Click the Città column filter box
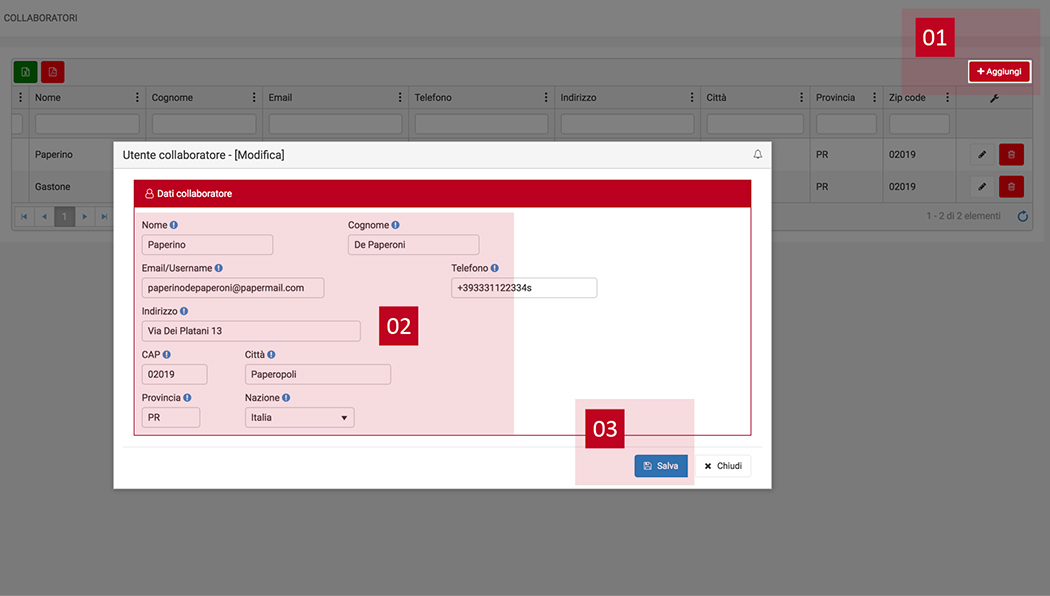The width and height of the screenshot is (1050, 596). tap(755, 124)
